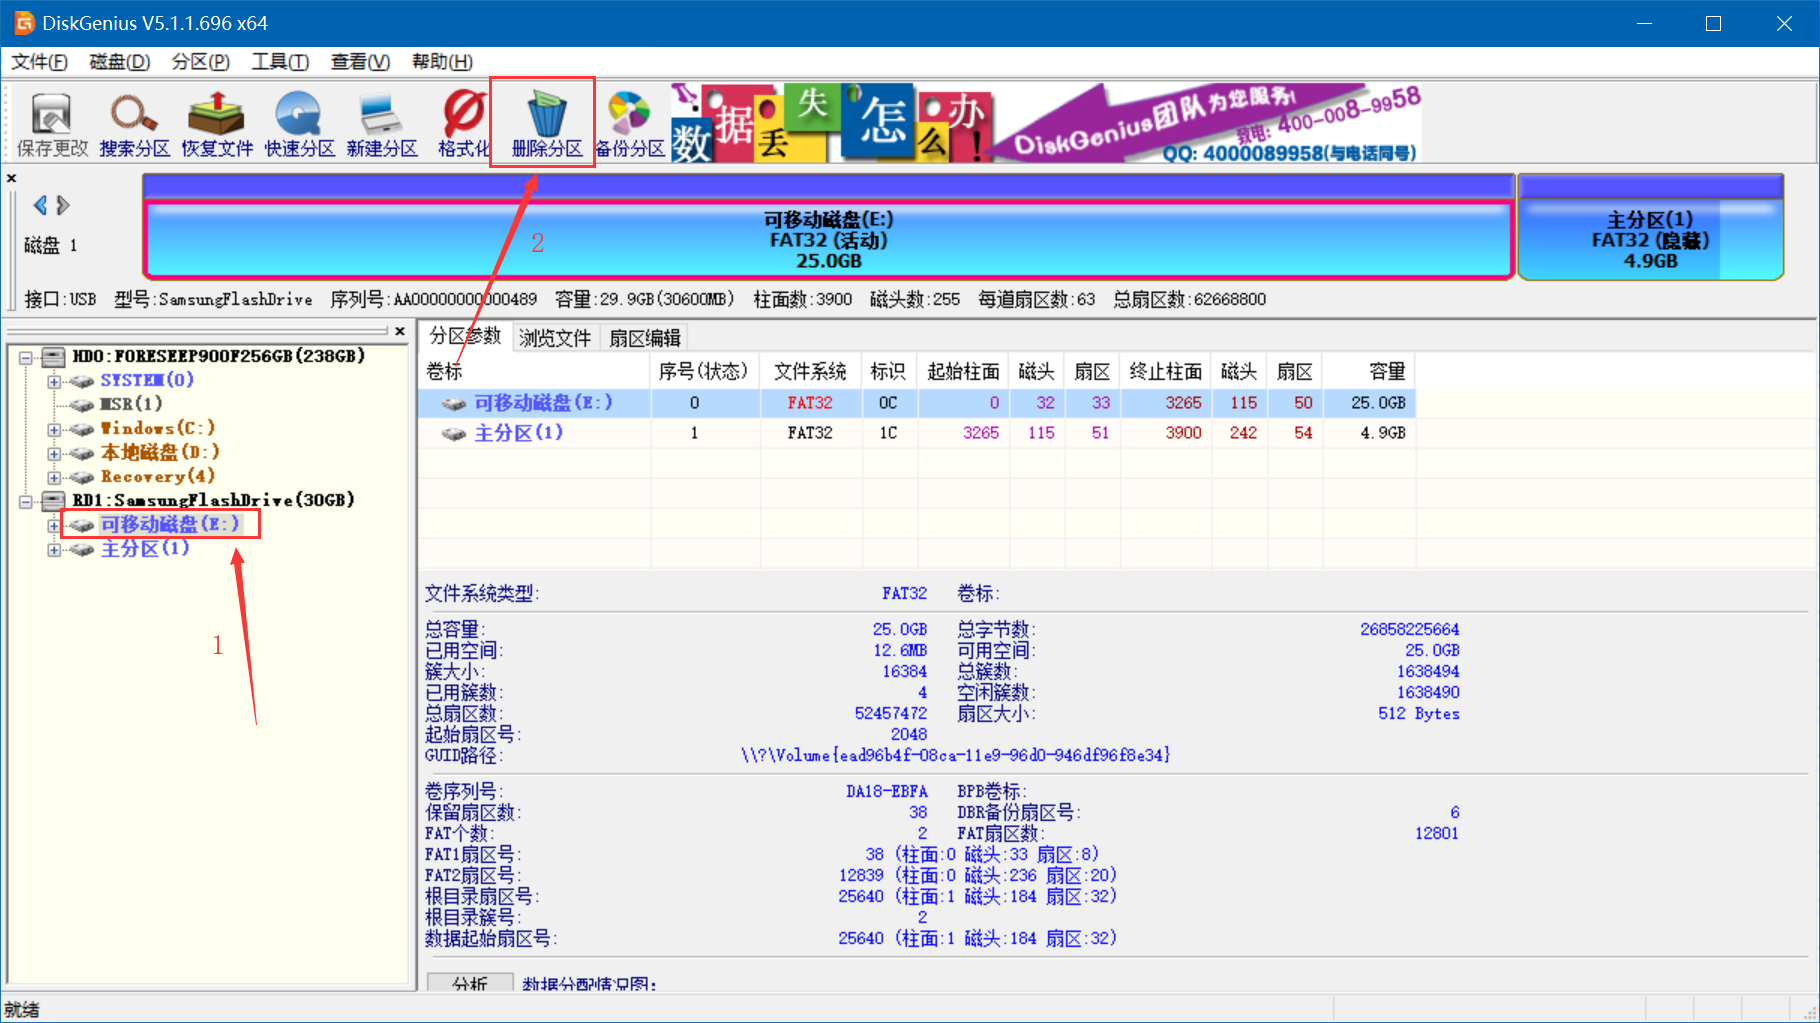Image resolution: width=1820 pixels, height=1023 pixels.
Task: Launch Recover Files (恢复文件) tool
Action: point(217,125)
